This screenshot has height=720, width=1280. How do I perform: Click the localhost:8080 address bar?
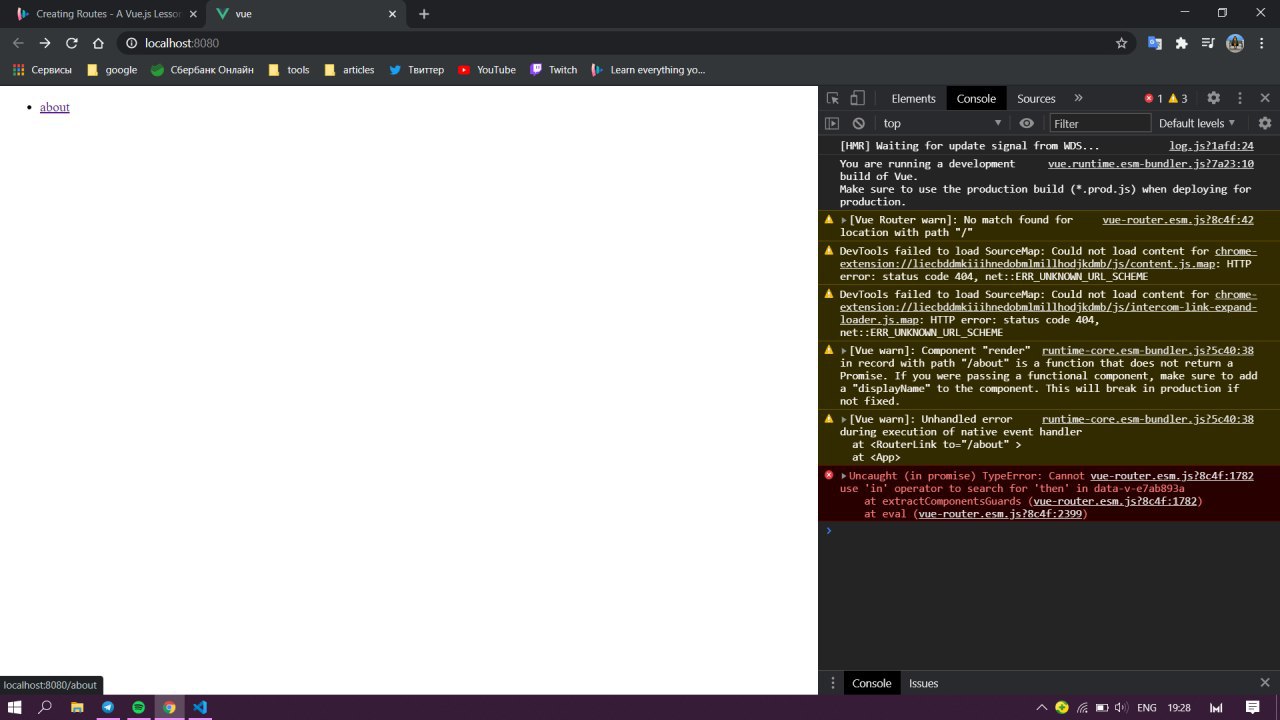[x=625, y=43]
